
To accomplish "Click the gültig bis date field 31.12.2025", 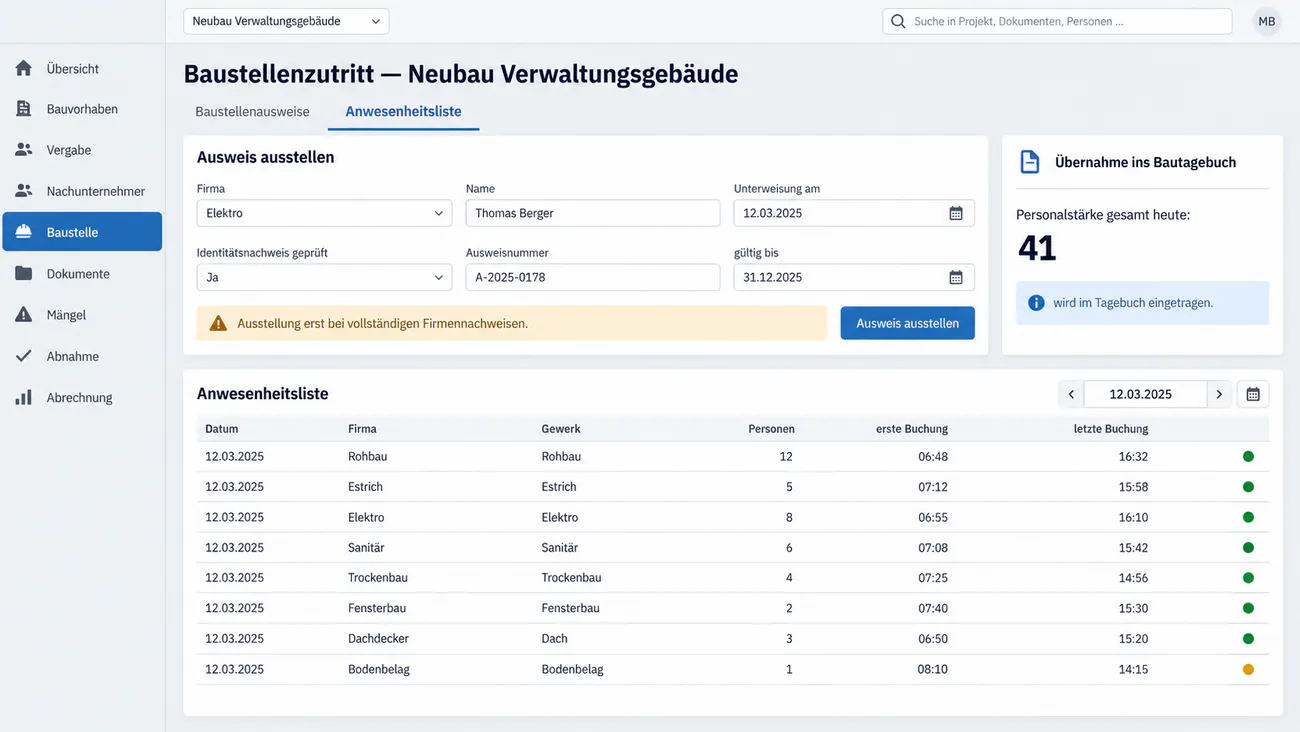I will (854, 277).
